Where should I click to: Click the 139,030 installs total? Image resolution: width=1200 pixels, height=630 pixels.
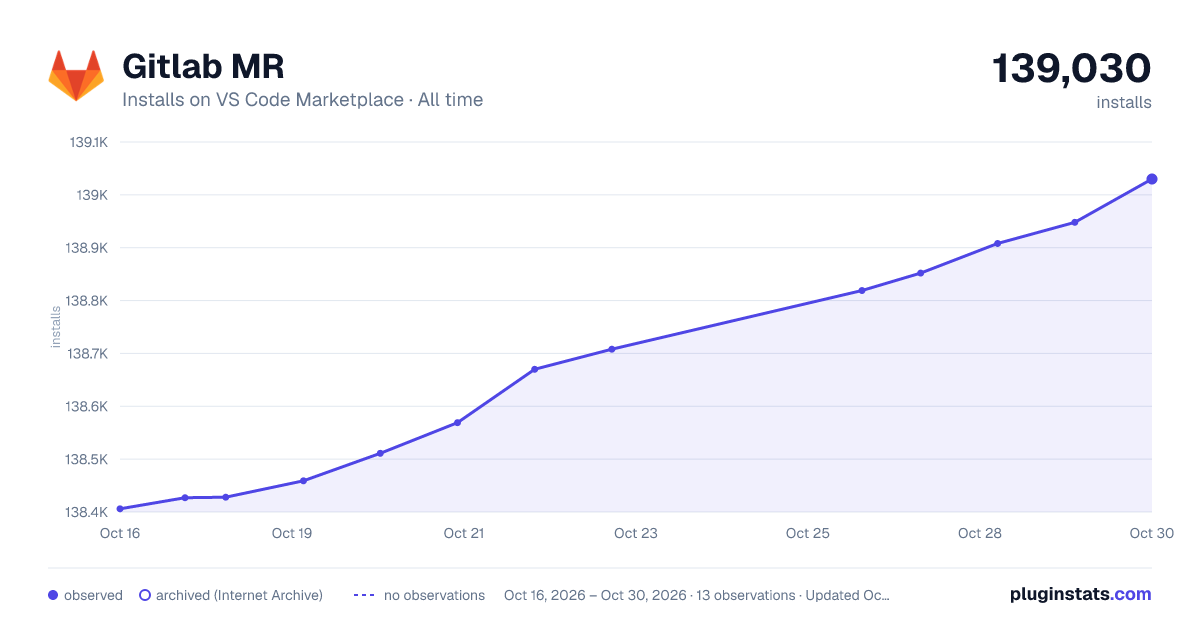1071,68
